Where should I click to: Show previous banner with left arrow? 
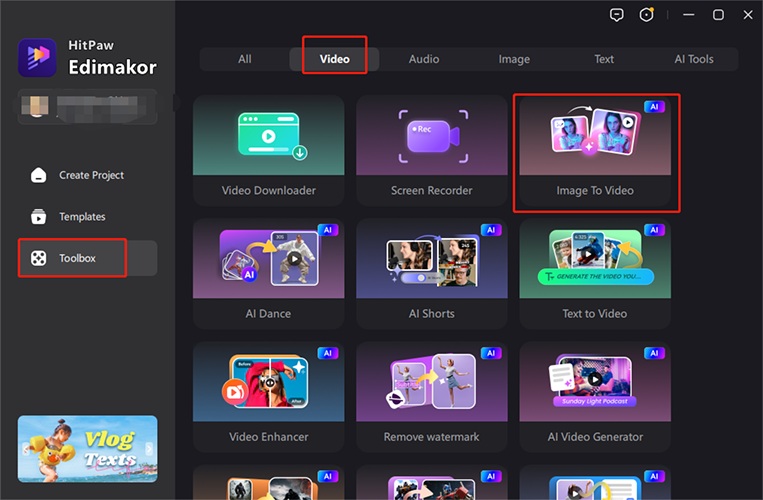23,450
